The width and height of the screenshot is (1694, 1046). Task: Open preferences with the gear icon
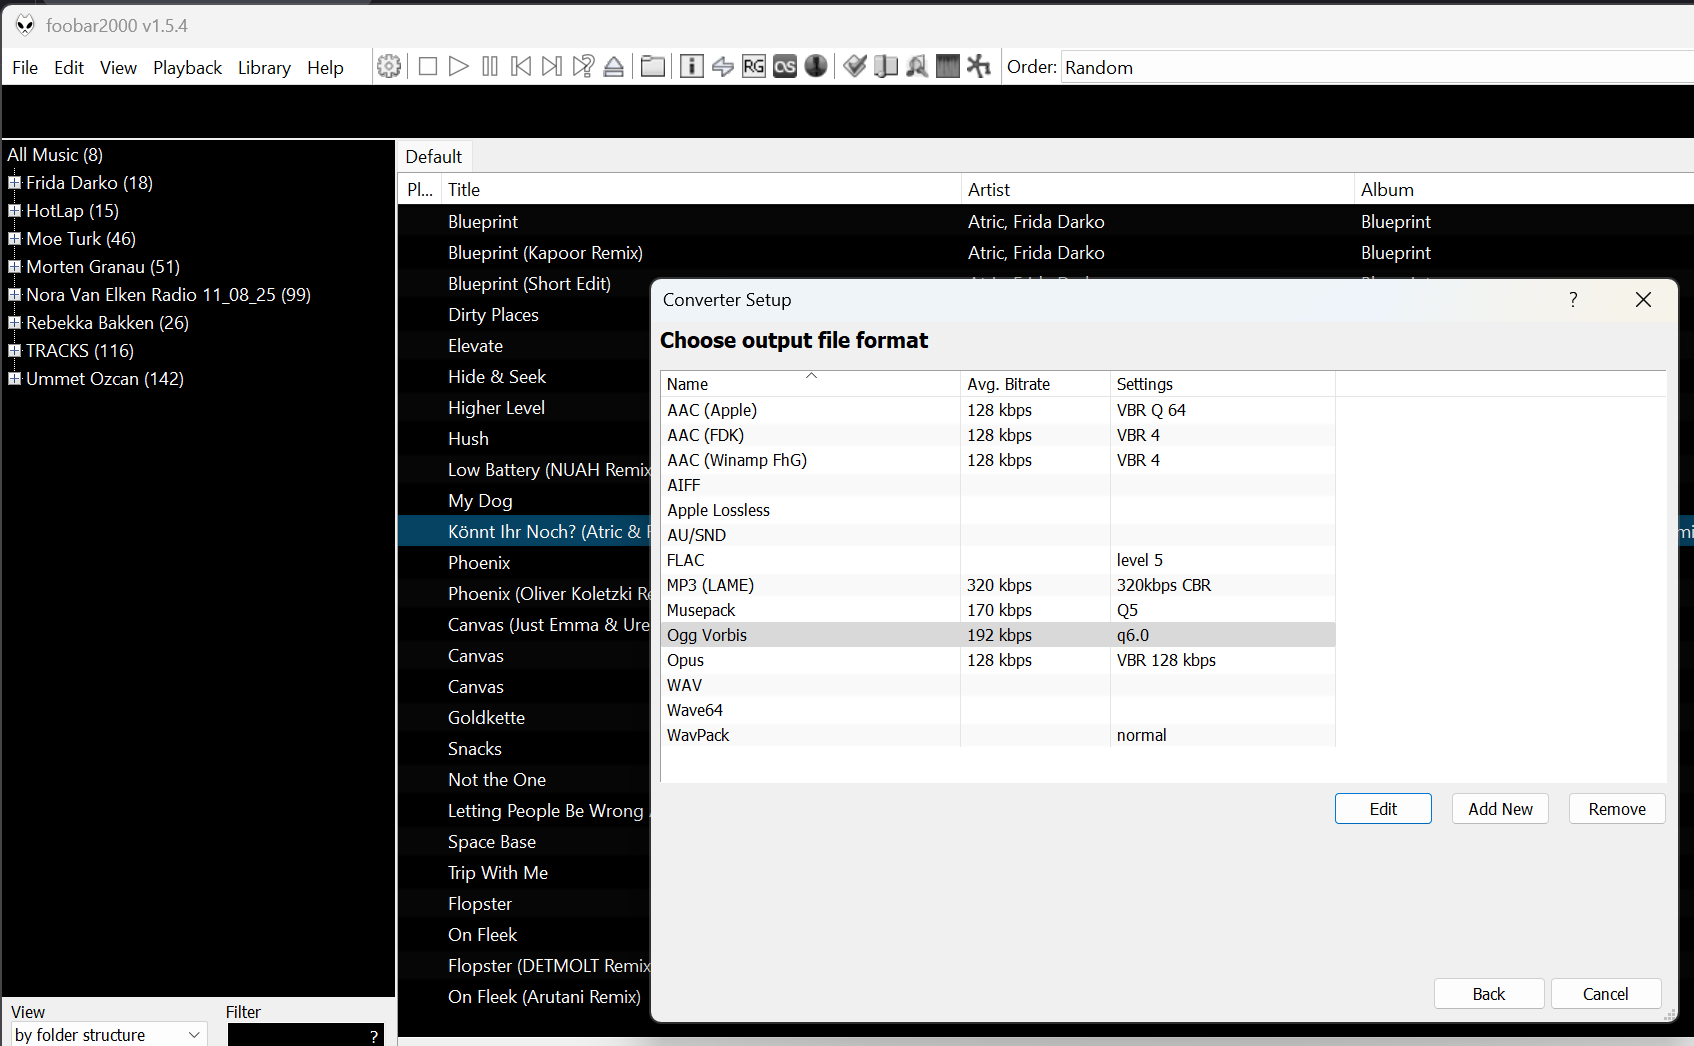(x=389, y=66)
